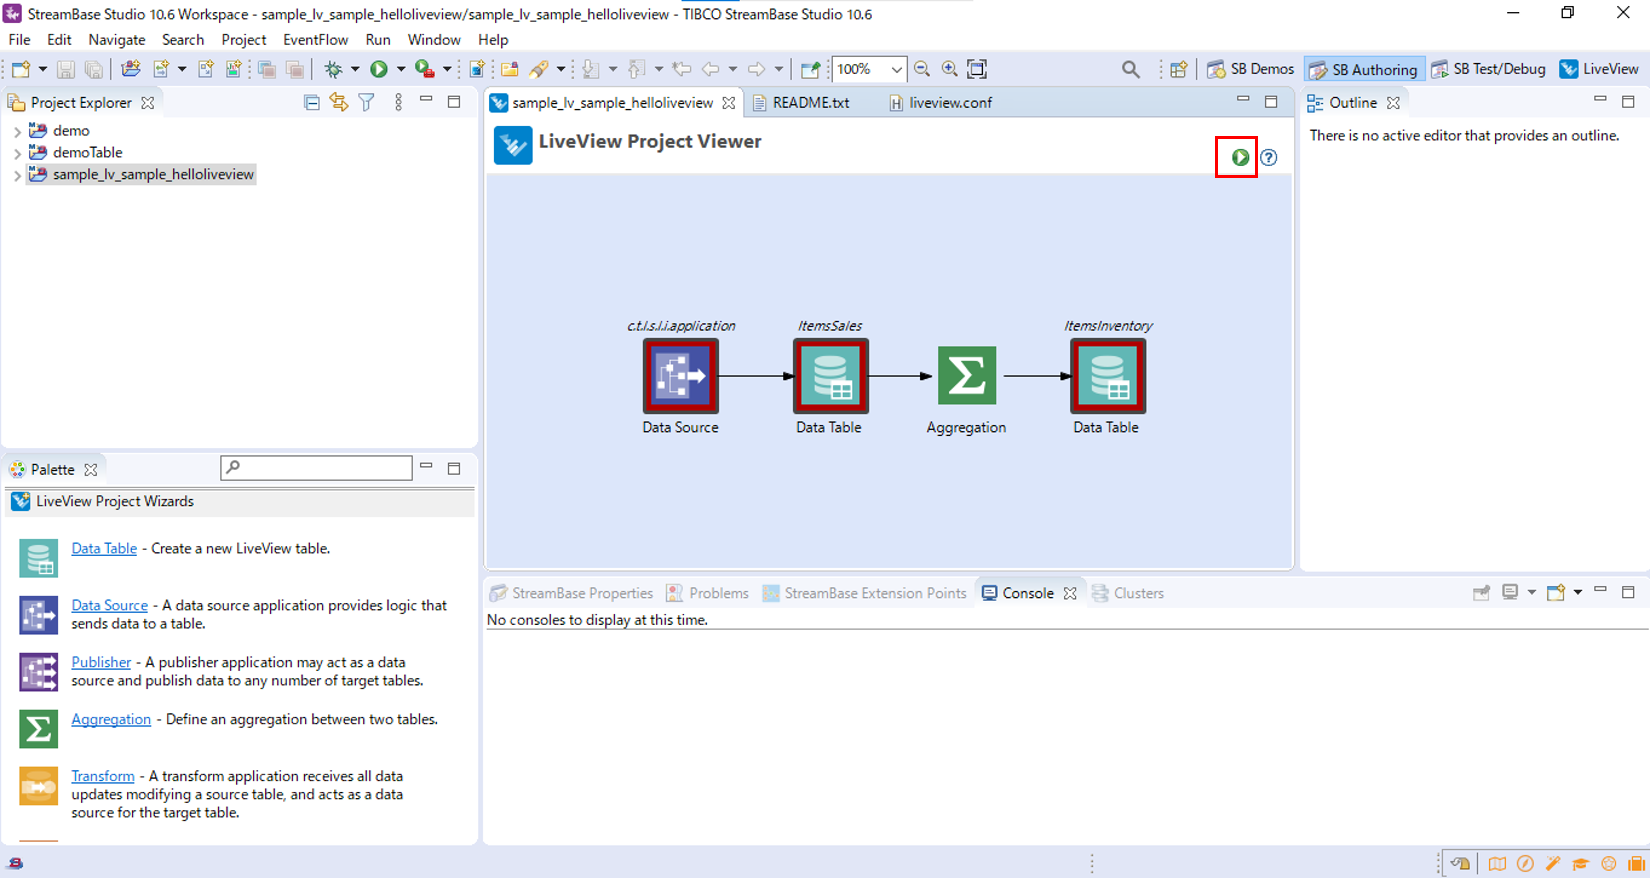Toggle Link with Editor in Project Explorer
The image size is (1650, 878).
pos(339,102)
